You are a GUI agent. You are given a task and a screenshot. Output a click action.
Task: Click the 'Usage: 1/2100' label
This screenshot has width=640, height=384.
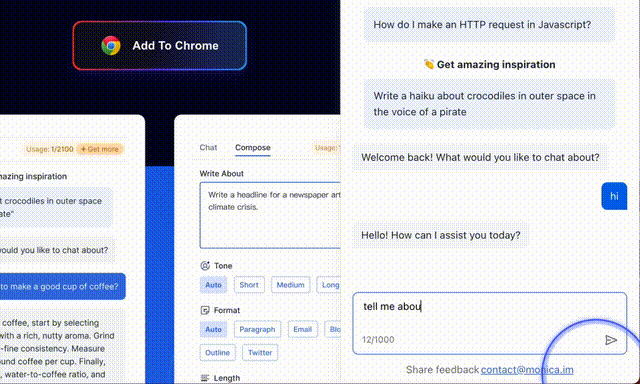tap(50, 149)
